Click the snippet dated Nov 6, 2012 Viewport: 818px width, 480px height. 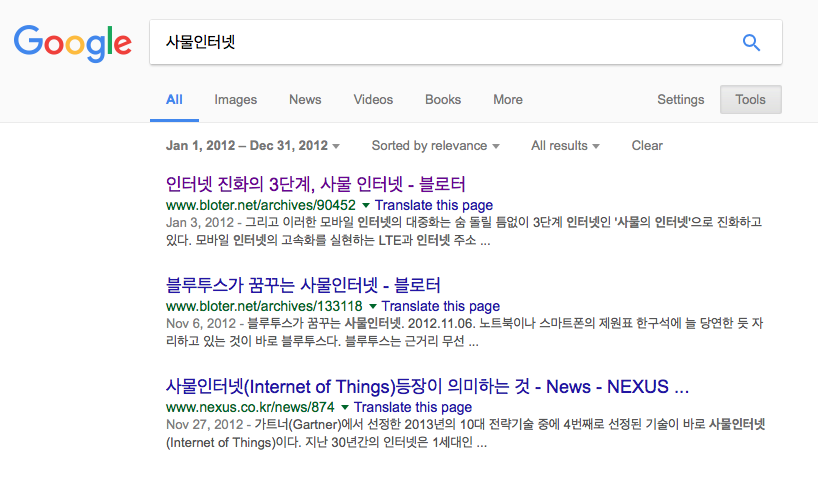coord(464,332)
